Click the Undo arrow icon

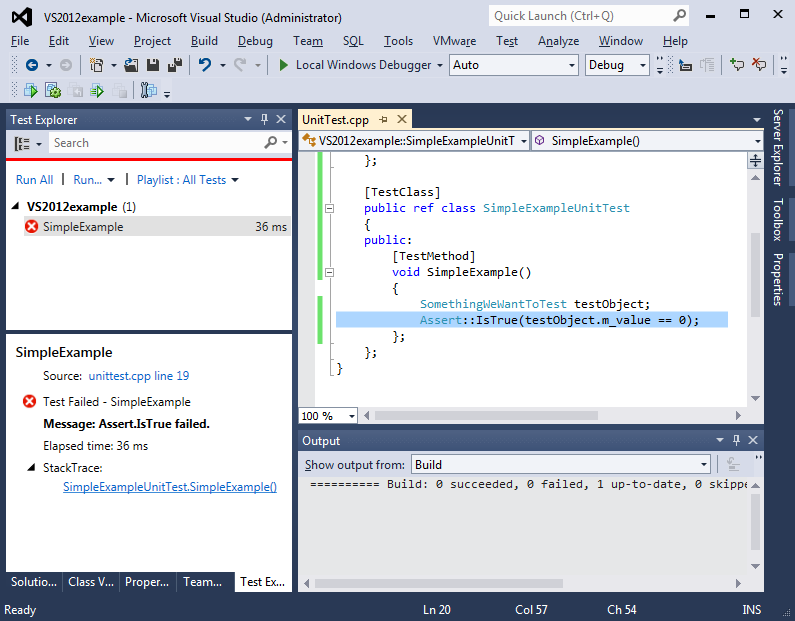(205, 65)
